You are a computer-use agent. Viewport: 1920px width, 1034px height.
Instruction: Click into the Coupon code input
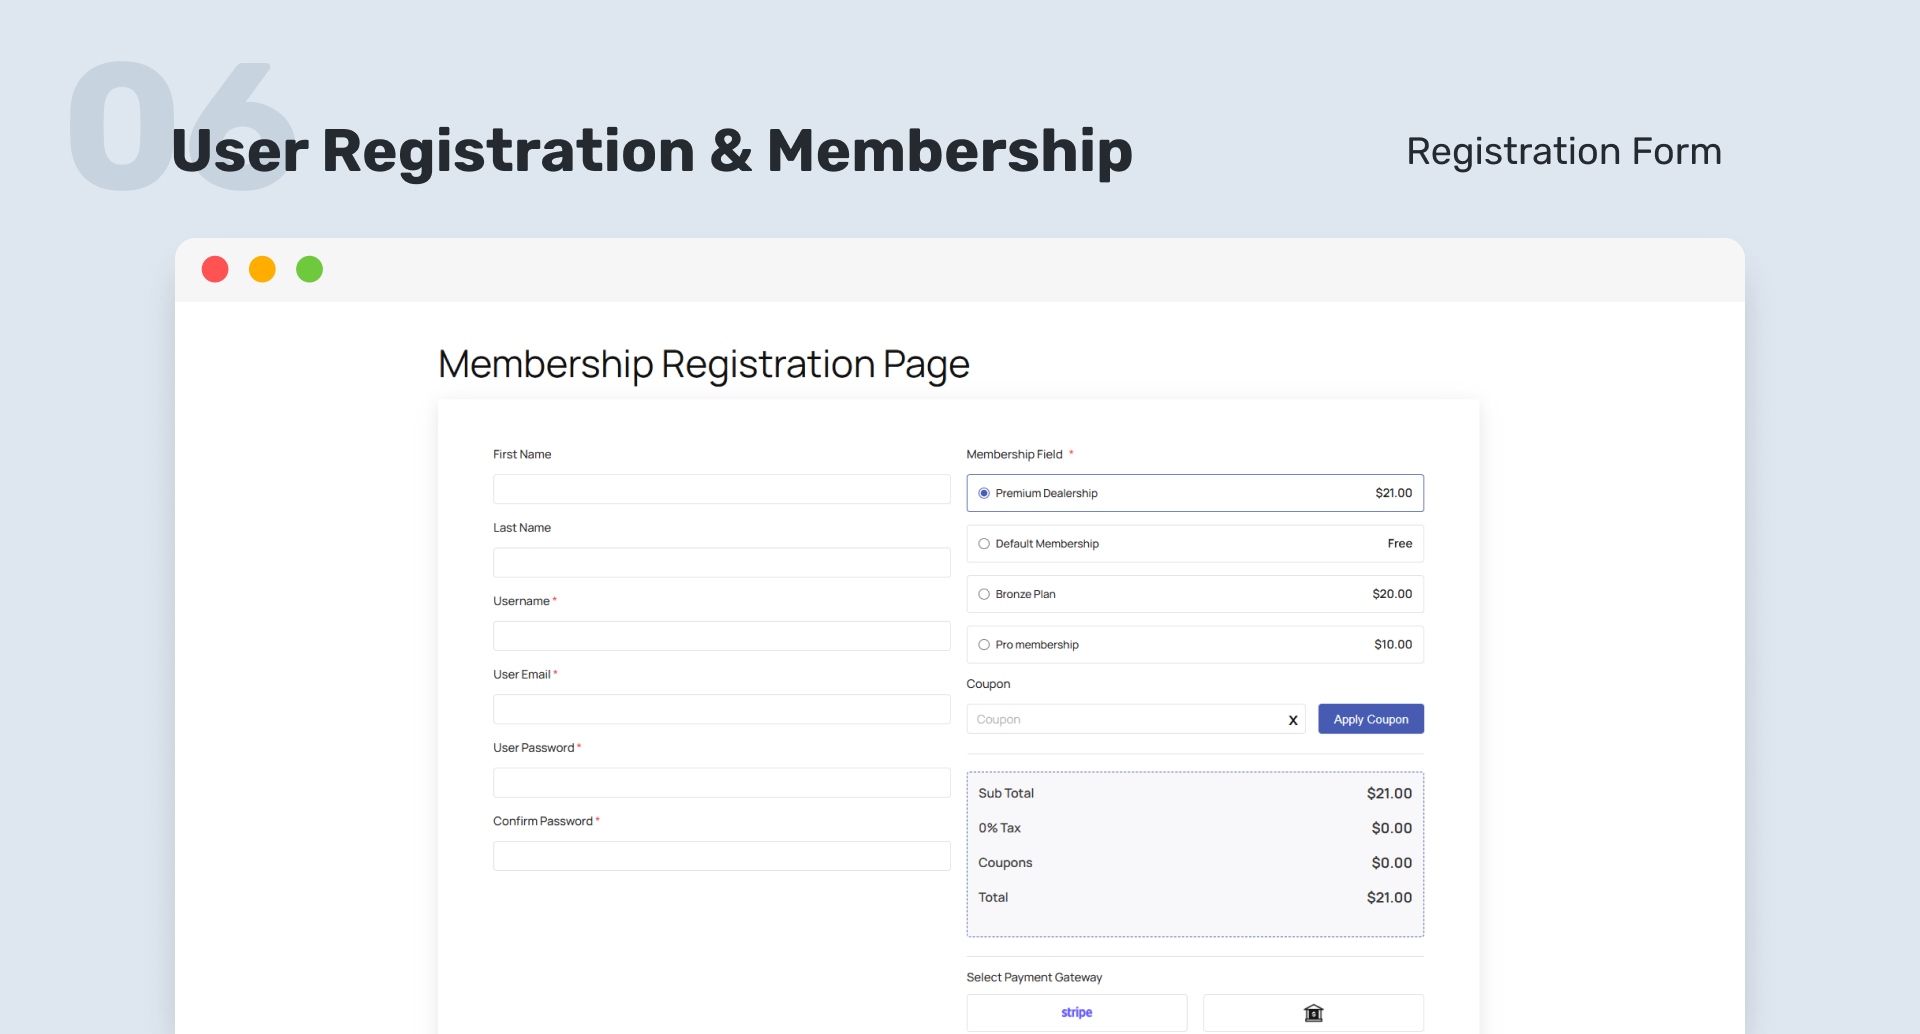tap(1125, 719)
